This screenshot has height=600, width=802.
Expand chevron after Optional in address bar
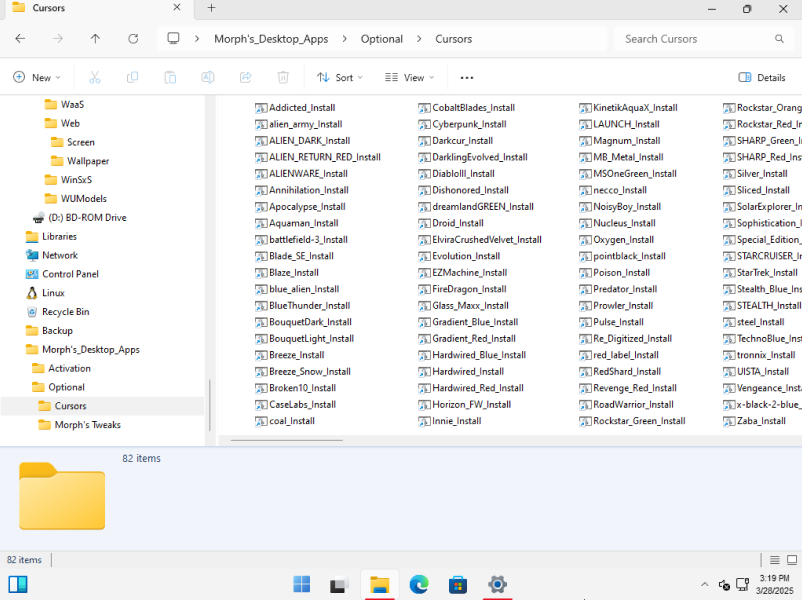tap(419, 39)
